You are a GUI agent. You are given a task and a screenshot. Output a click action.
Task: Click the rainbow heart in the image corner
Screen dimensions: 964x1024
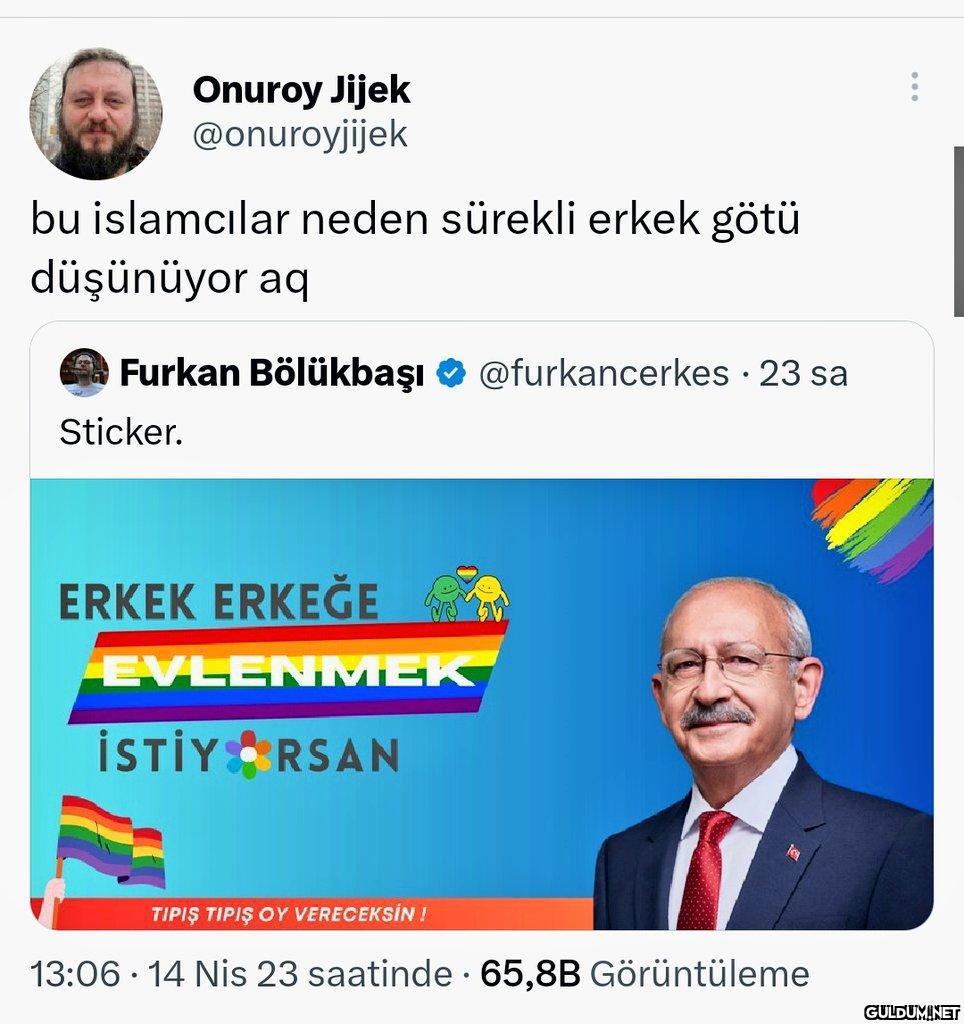click(873, 528)
